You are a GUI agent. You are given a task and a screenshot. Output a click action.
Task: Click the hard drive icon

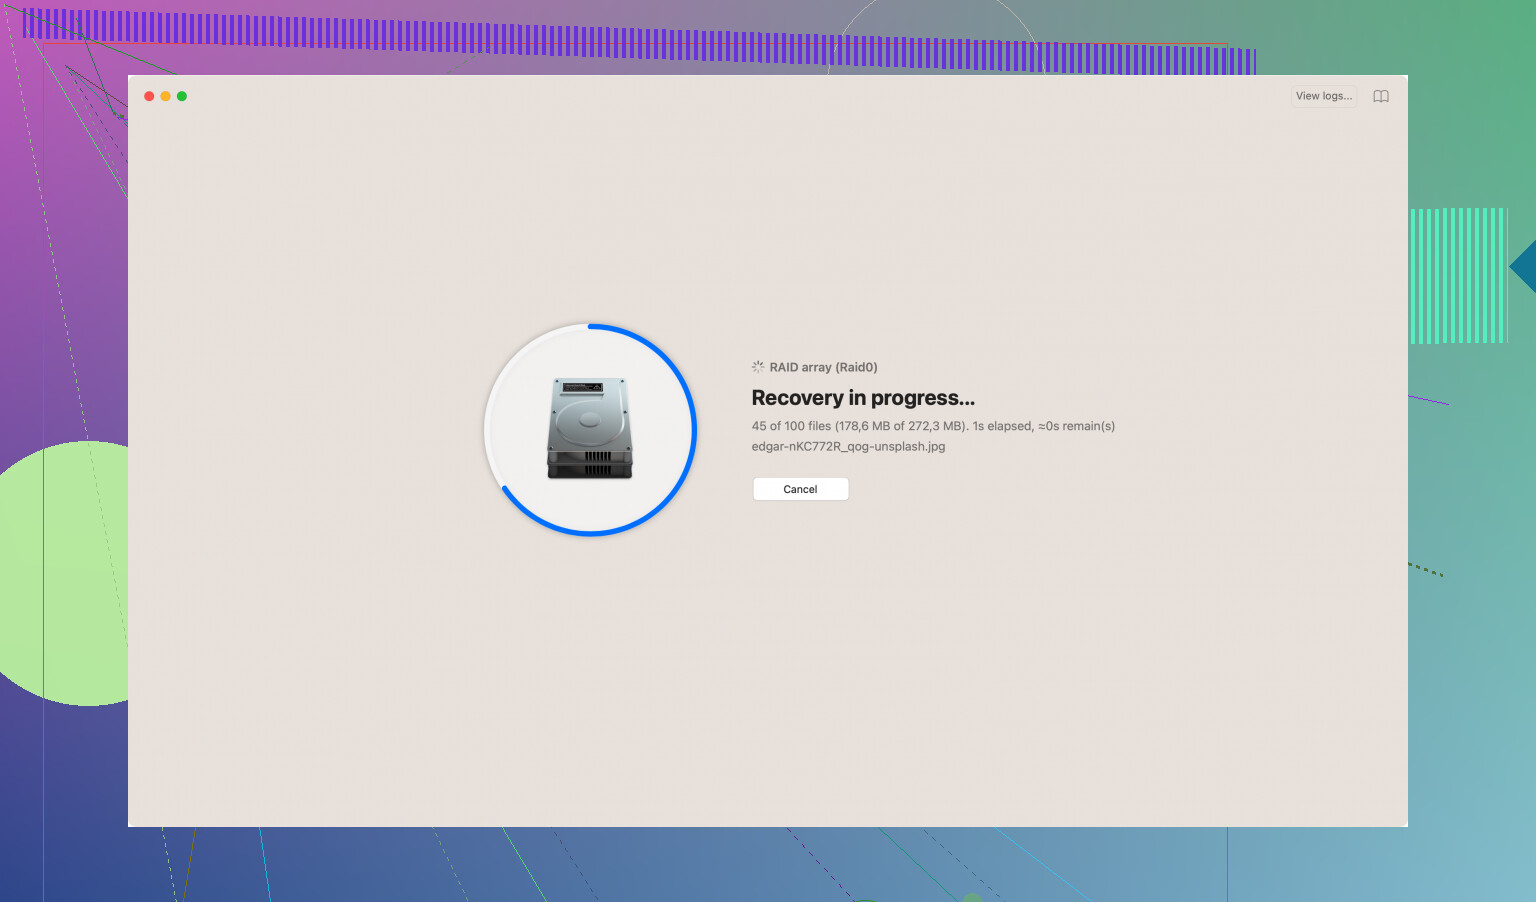[590, 428]
